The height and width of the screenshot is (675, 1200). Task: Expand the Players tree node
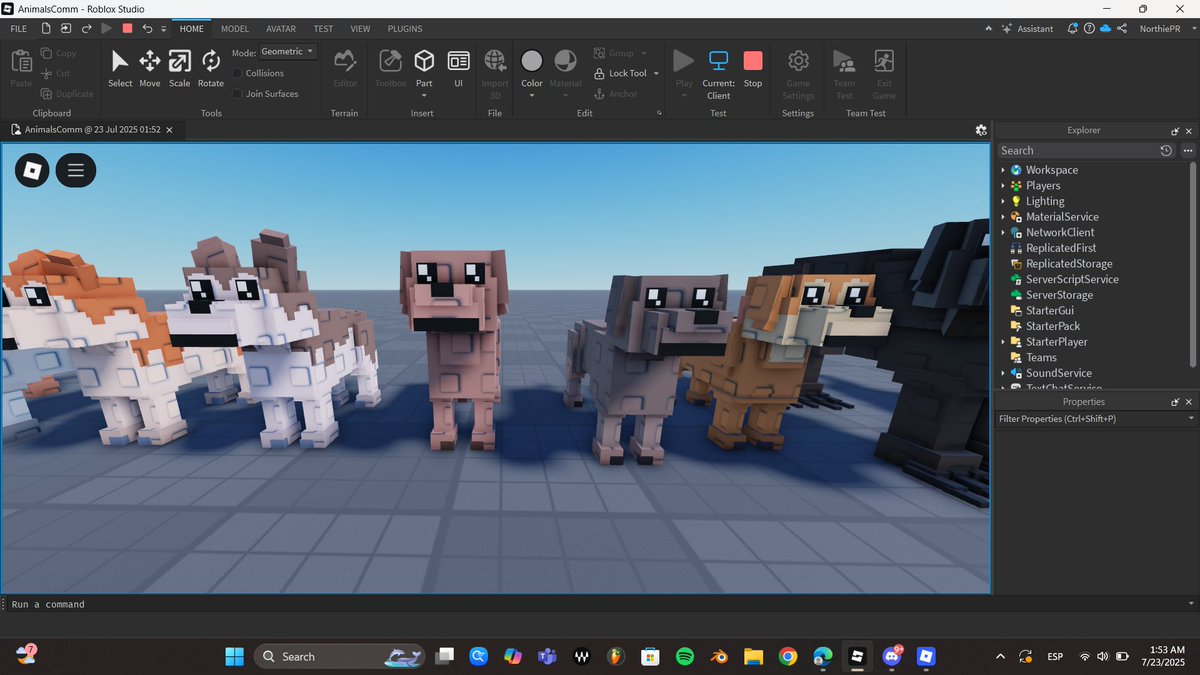(1003, 186)
